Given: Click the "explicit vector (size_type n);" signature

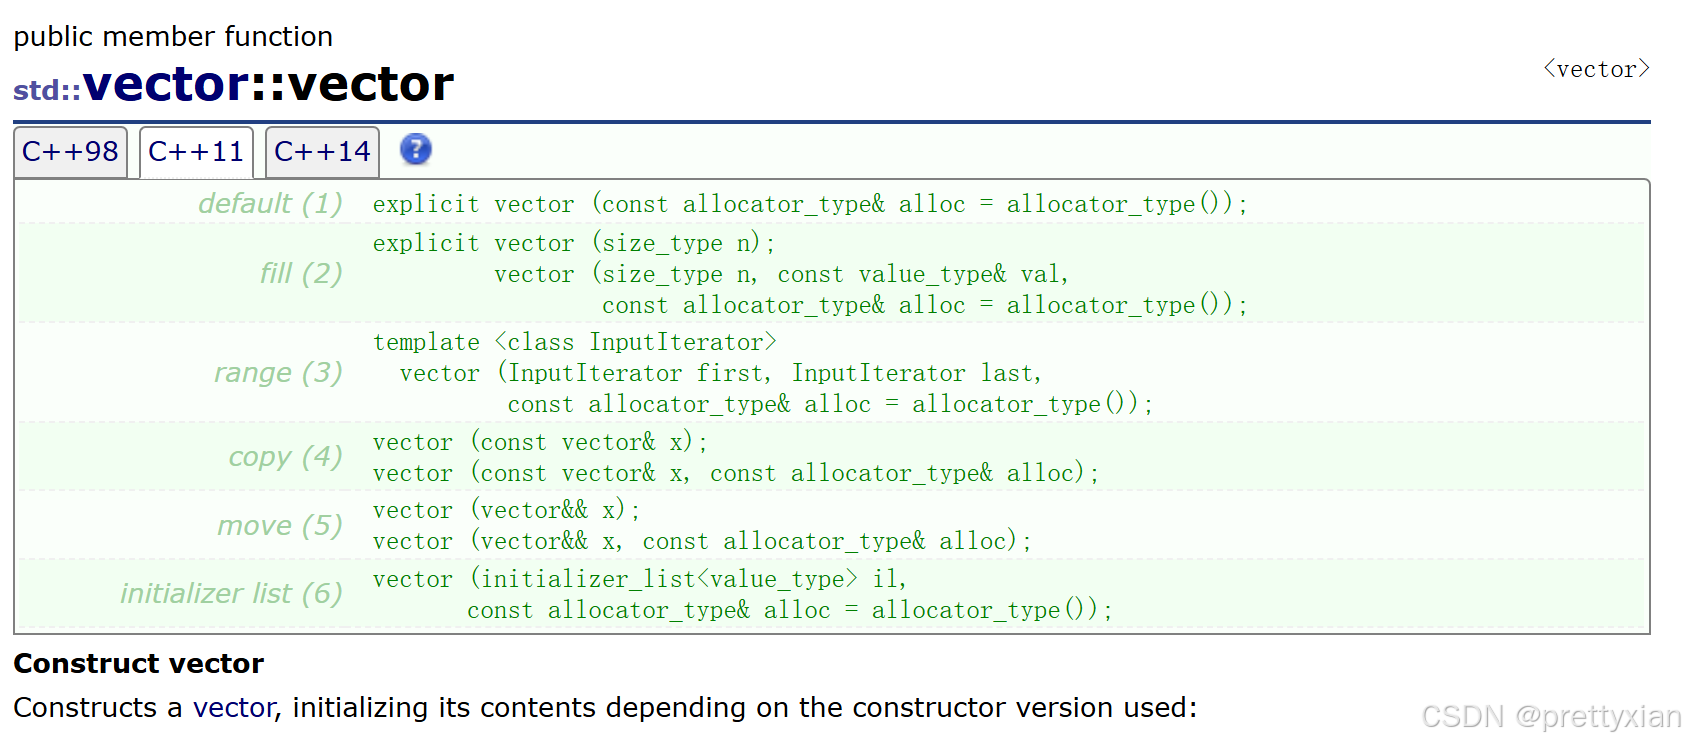Looking at the screenshot, I should coord(573,243).
